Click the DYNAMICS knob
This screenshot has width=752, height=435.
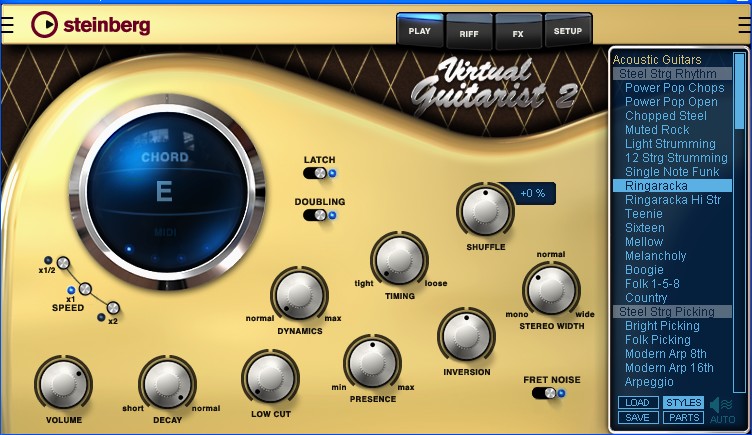(x=299, y=294)
